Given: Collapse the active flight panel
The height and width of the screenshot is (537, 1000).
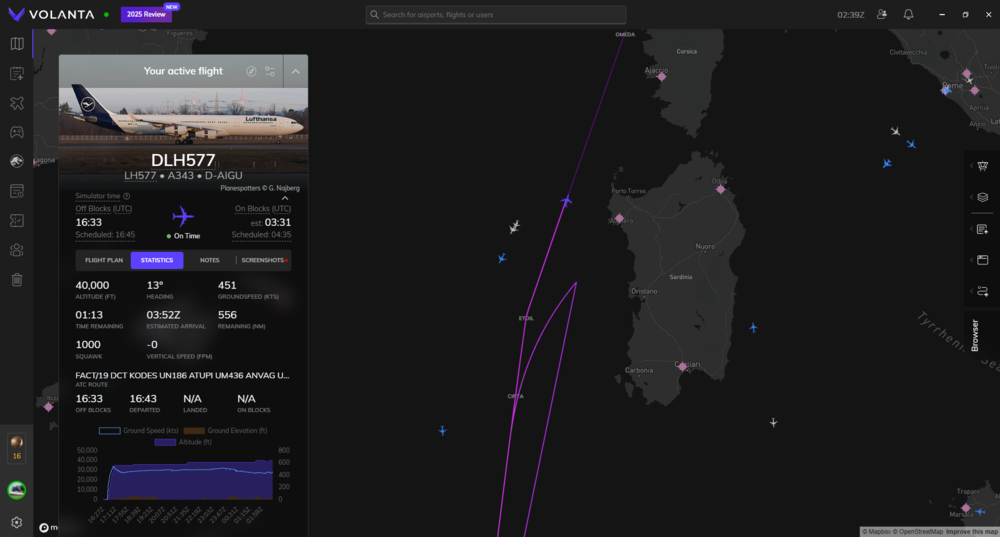Looking at the screenshot, I should (295, 72).
